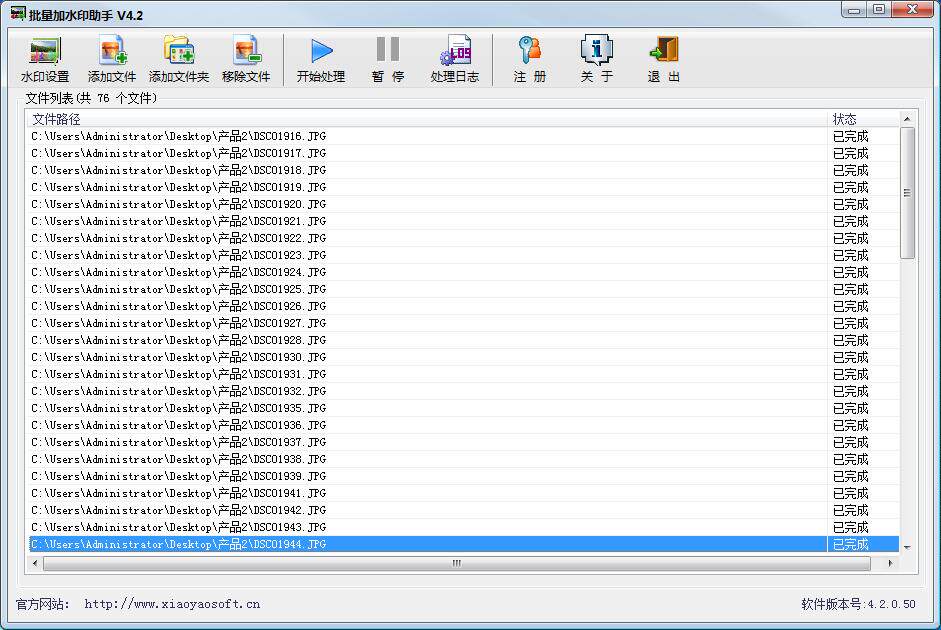This screenshot has height=630, width=941.
Task: Open the 注册 registration dialog
Action: (x=529, y=59)
